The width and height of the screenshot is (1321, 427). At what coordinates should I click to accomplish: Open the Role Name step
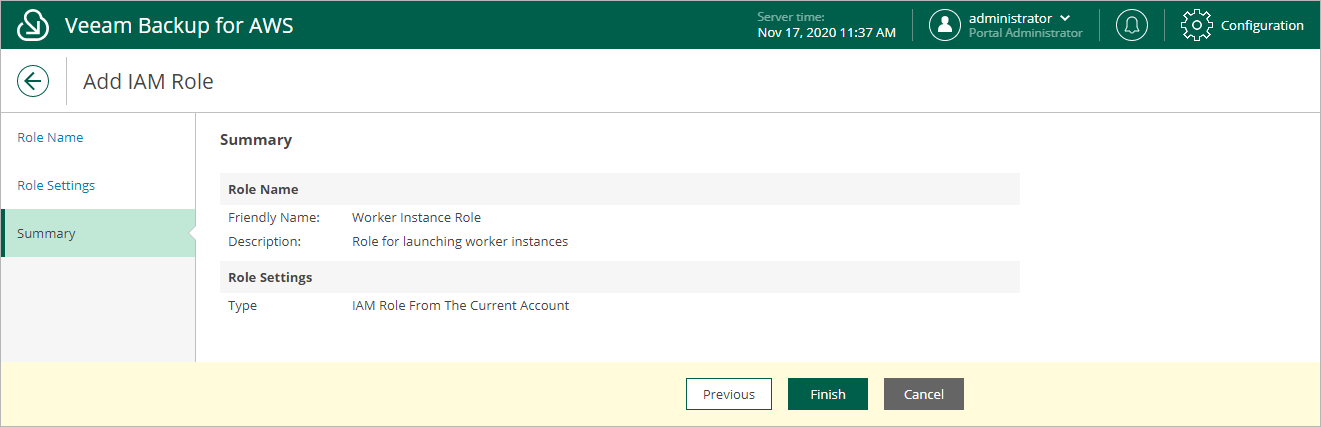click(50, 137)
